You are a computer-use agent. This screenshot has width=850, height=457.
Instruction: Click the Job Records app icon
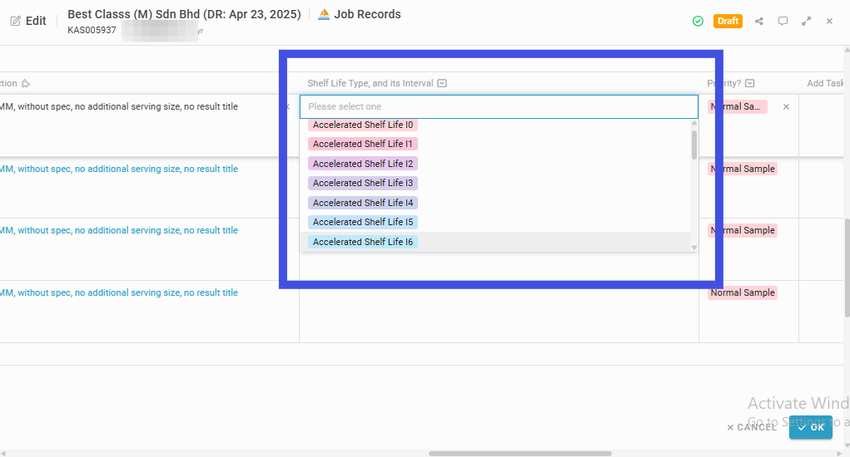coord(324,15)
